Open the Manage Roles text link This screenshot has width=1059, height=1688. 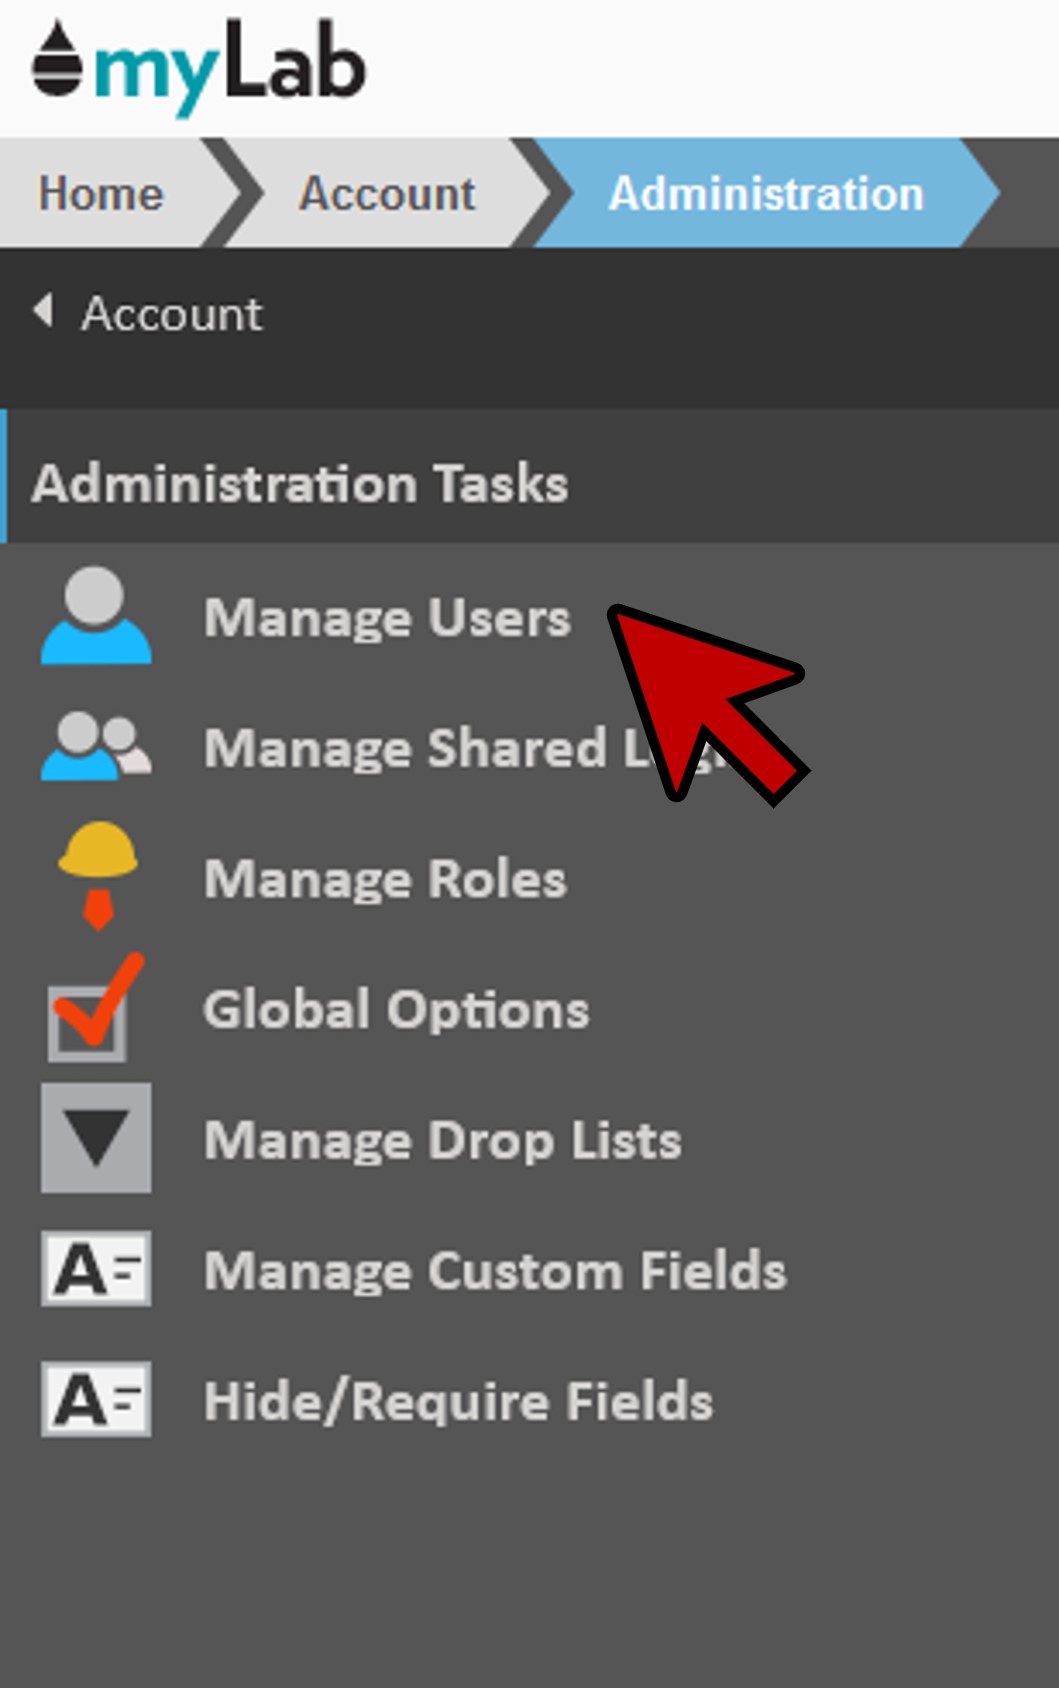[385, 879]
